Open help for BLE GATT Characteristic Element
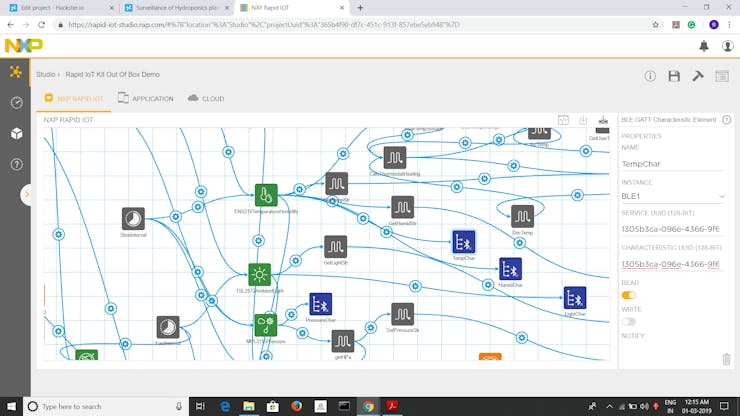 tap(727, 120)
